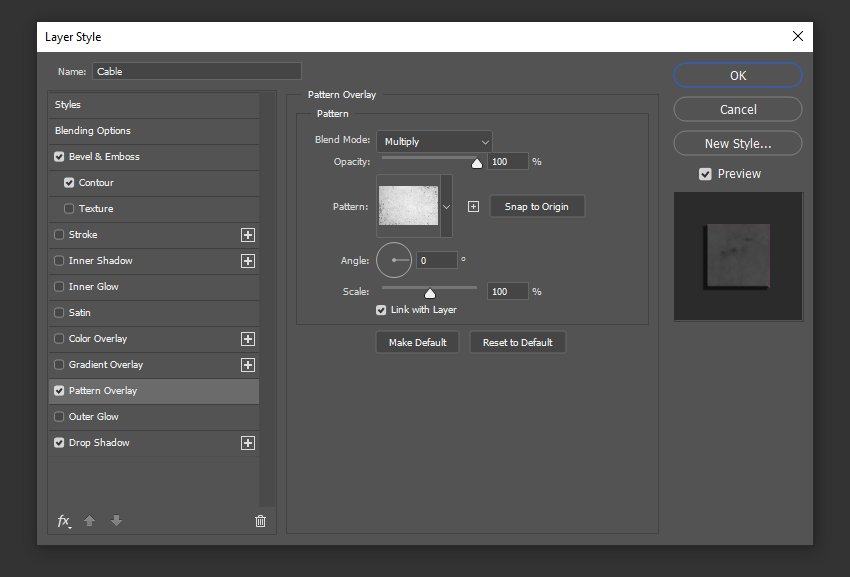Uncheck Link with Layer
Image resolution: width=850 pixels, height=577 pixels.
[x=381, y=310]
